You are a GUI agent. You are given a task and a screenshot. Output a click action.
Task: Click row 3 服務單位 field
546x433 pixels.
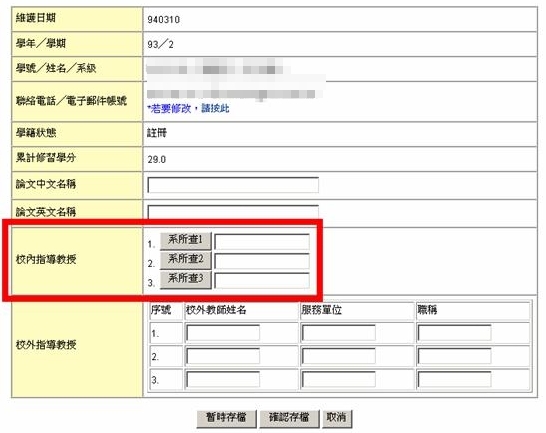(338, 379)
